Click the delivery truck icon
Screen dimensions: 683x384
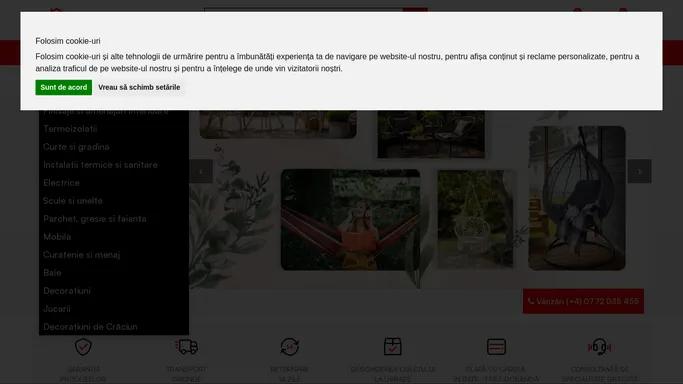coord(186,347)
